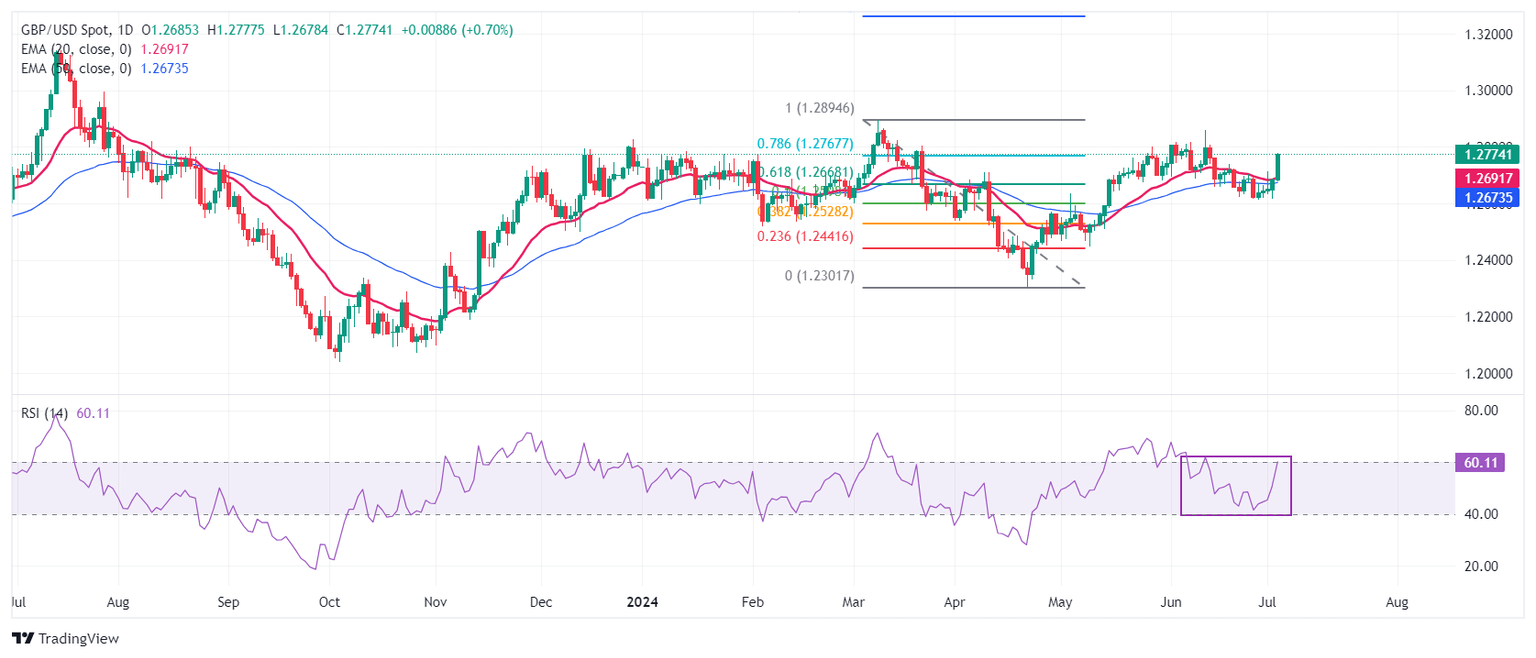The image size is (1536, 658).
Task: Select the GBP/USD Spot symbol title
Action: coord(68,31)
